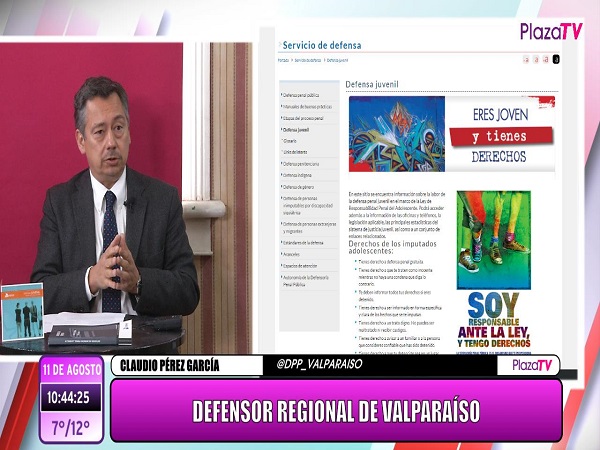Click the 'Defensa juvenil' breadcrumb
600x450 pixels.
pos(337,60)
